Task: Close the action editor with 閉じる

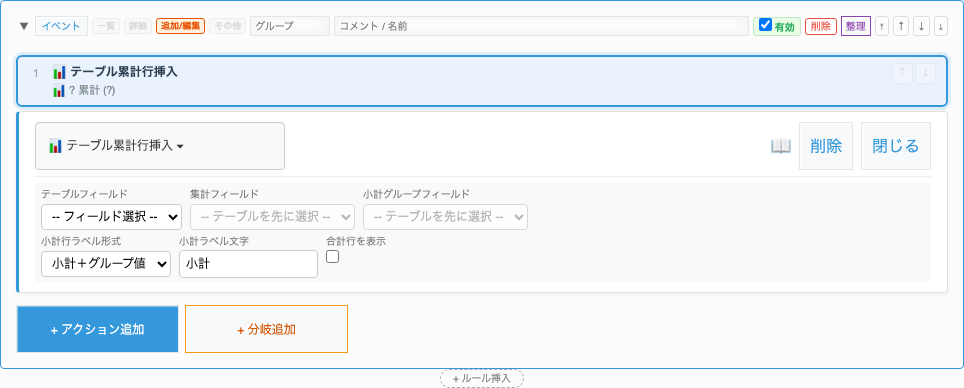Action: tap(896, 146)
